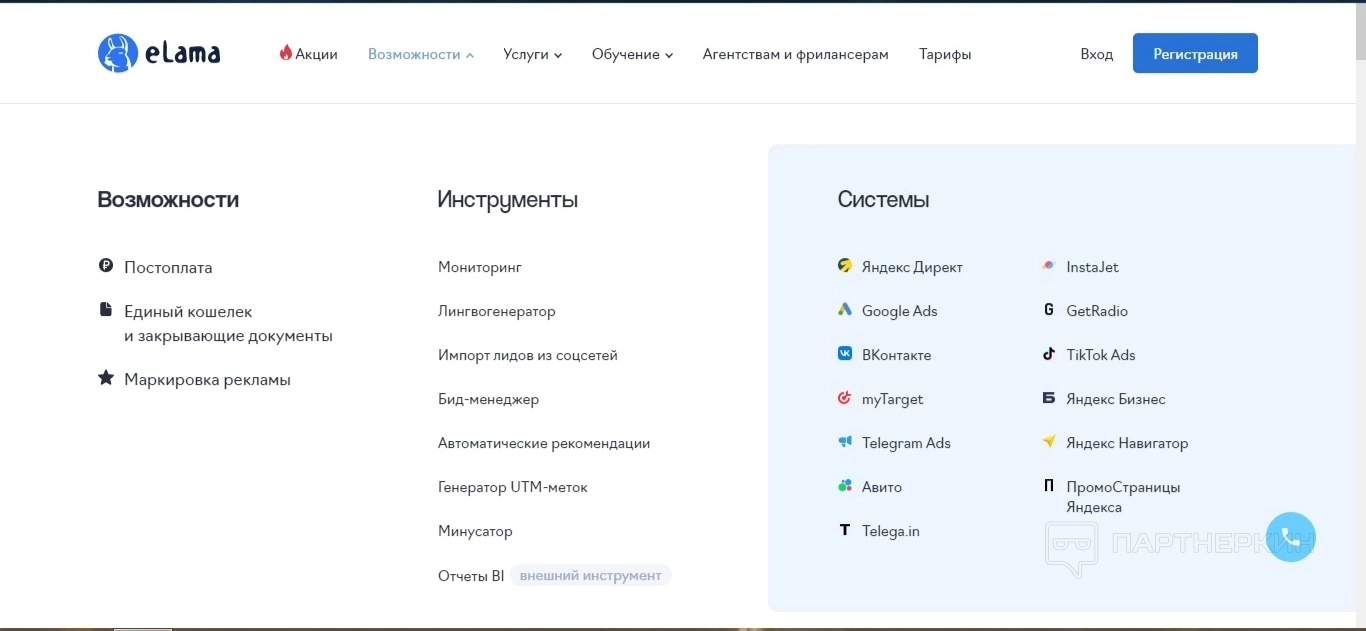Click the Авито logo icon
This screenshot has width=1366, height=631.
(845, 486)
